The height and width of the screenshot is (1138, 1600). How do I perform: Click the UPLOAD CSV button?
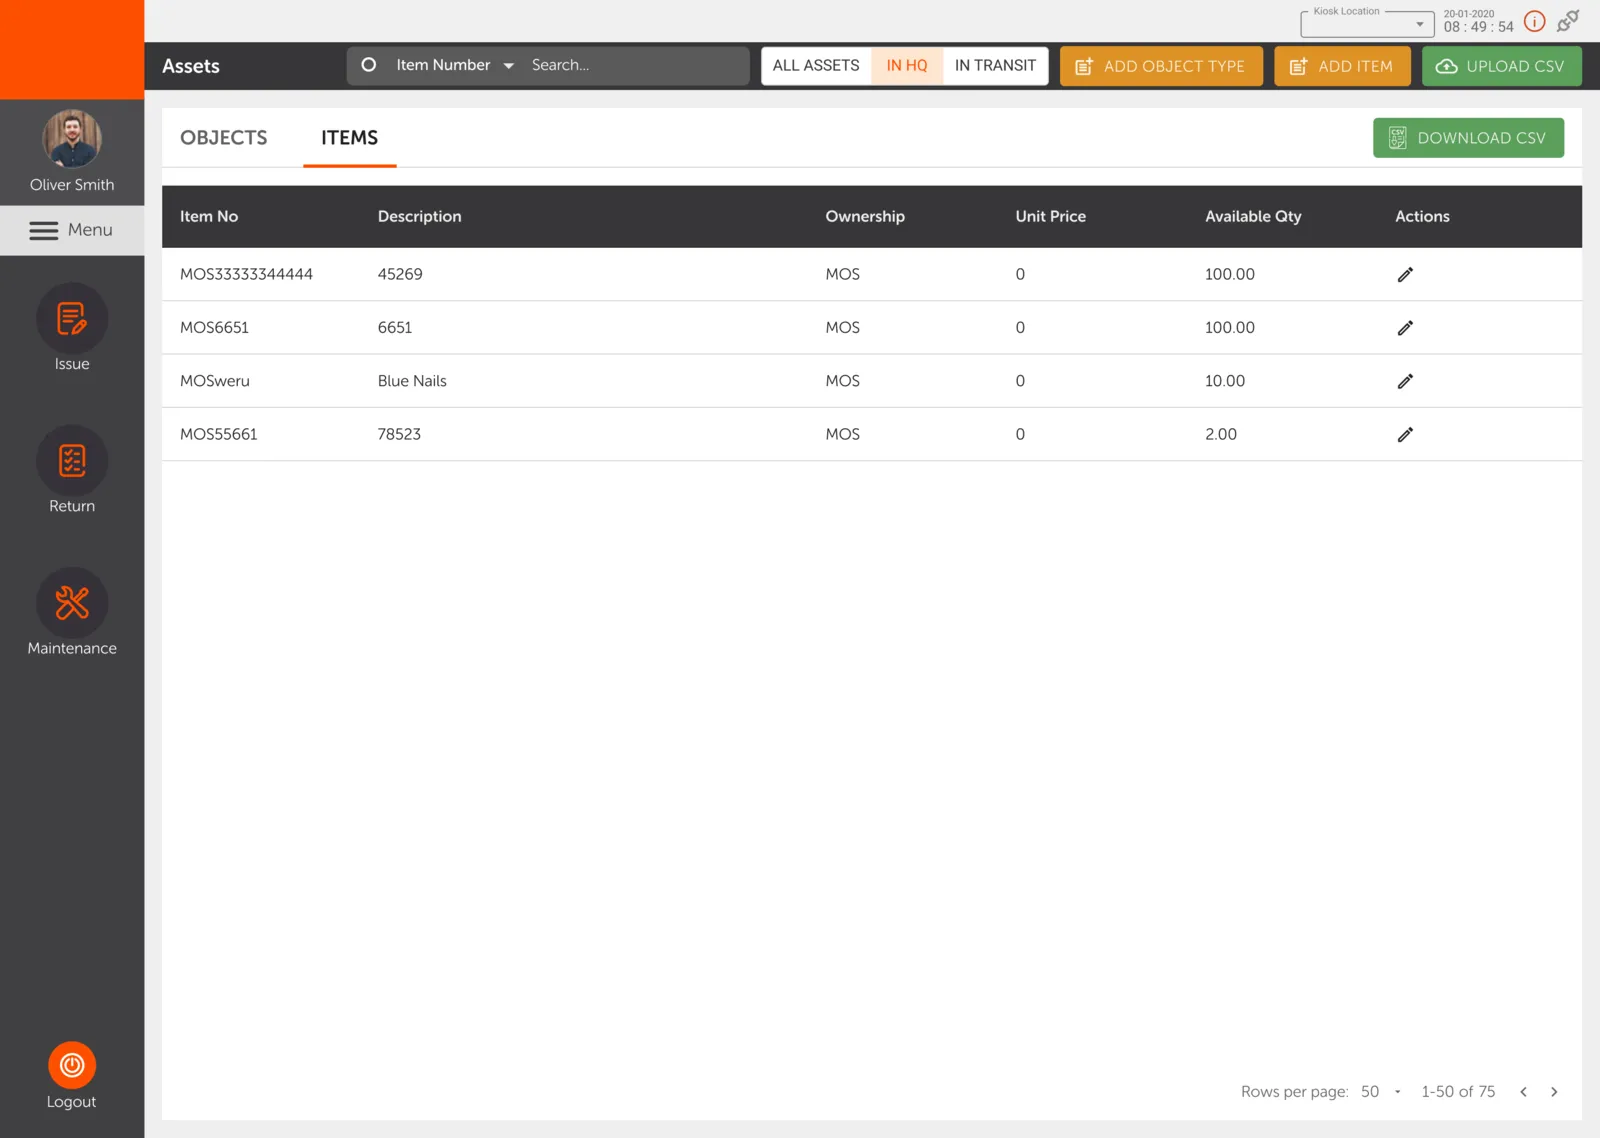click(1502, 66)
